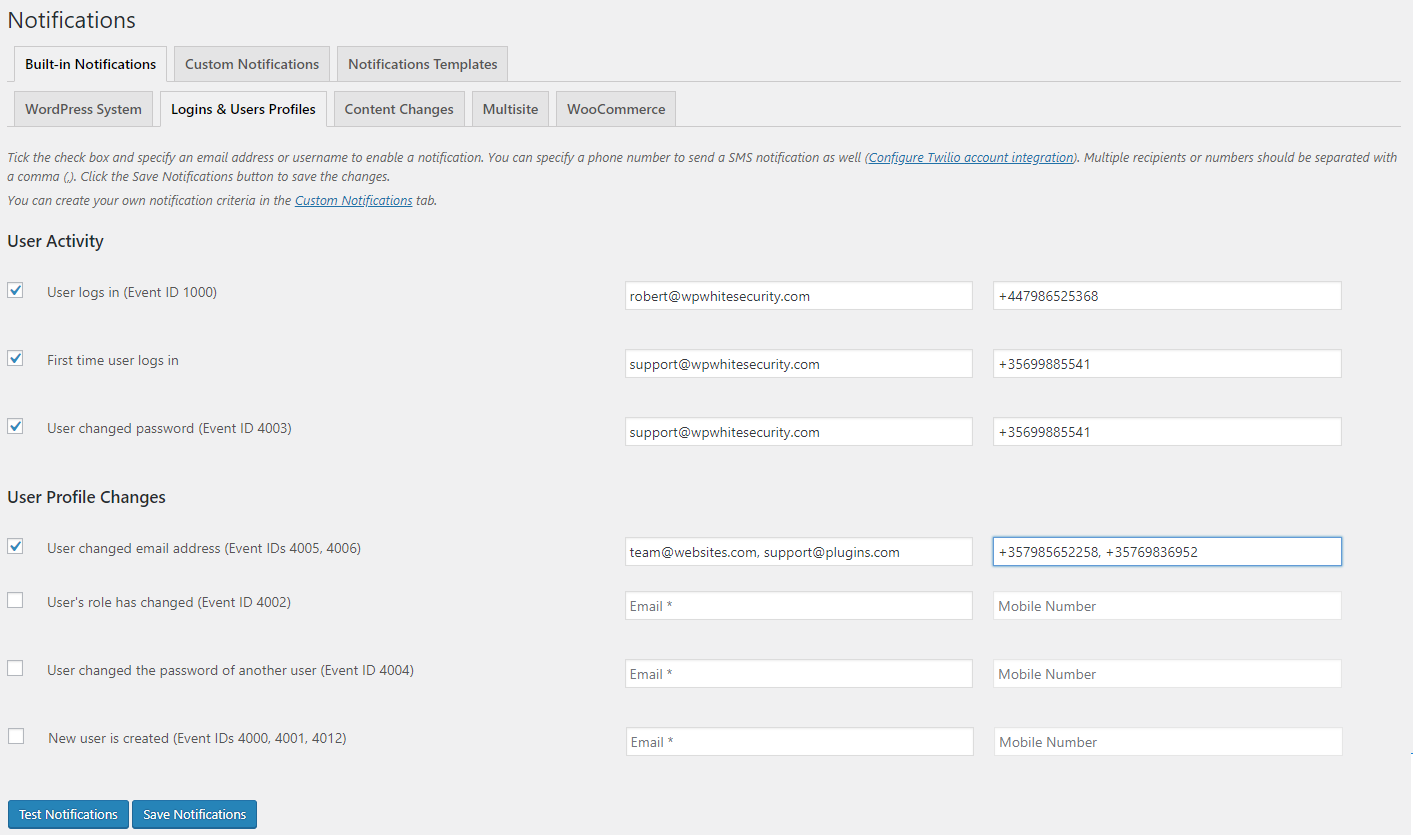The image size is (1413, 835).
Task: Uncheck User changed password notification checkbox
Action: pos(15,426)
